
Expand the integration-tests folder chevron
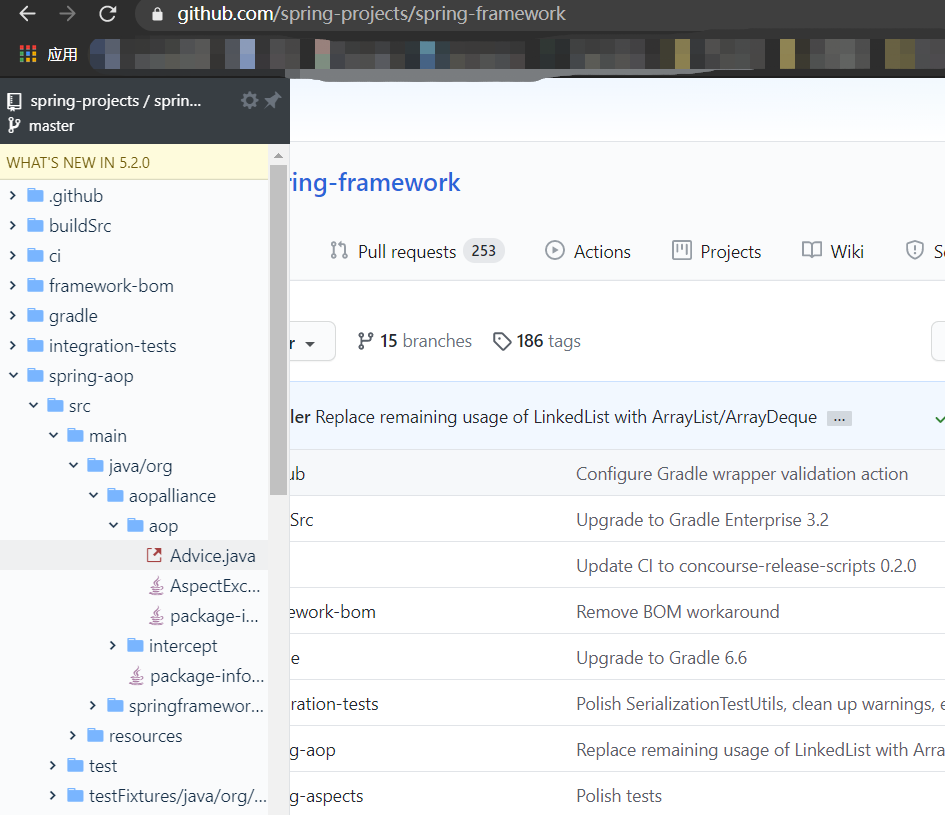tap(13, 345)
